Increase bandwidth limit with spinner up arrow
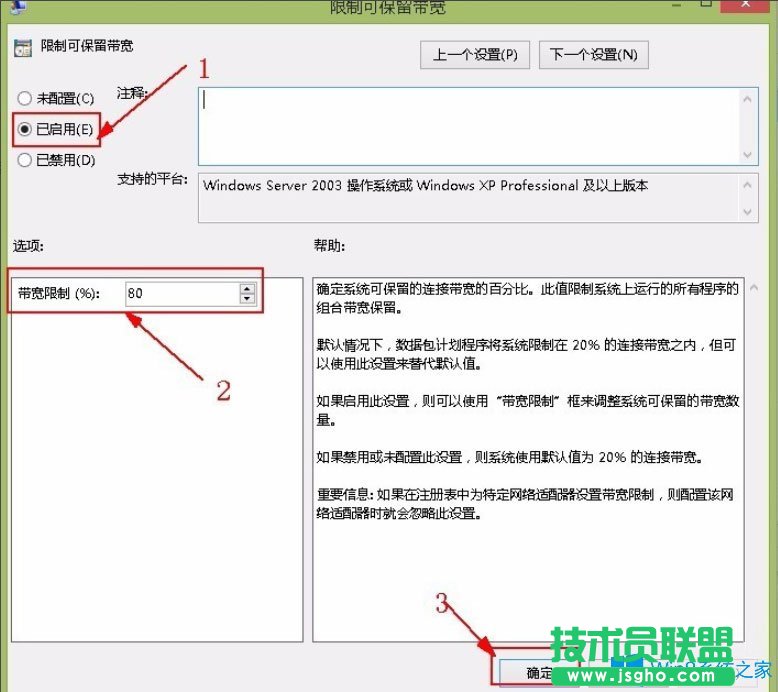Image resolution: width=778 pixels, height=692 pixels. pyautogui.click(x=247, y=288)
